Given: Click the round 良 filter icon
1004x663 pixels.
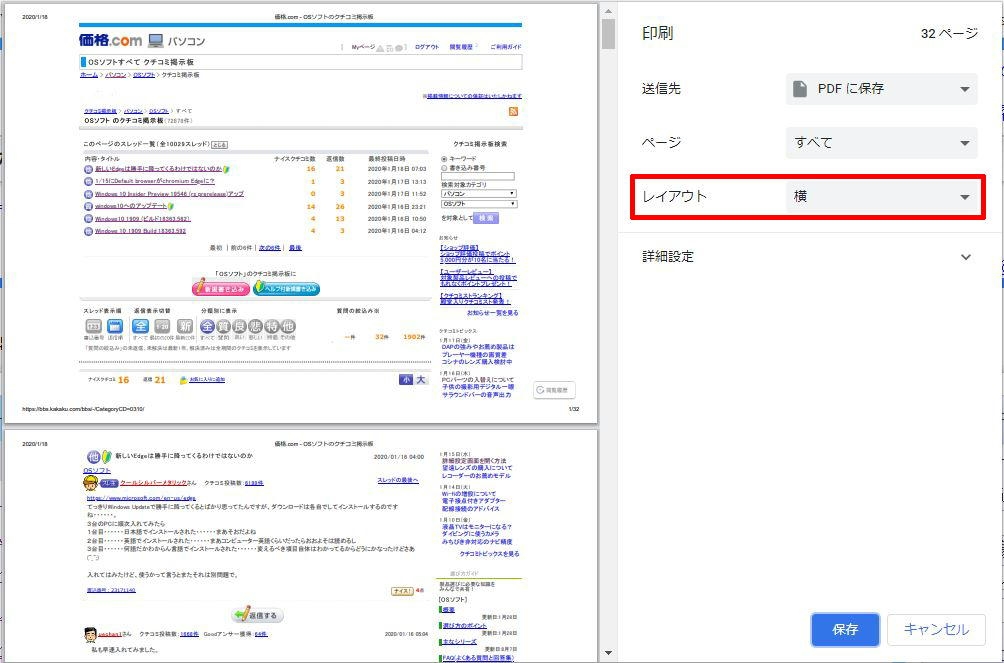Looking at the screenshot, I should [x=239, y=326].
